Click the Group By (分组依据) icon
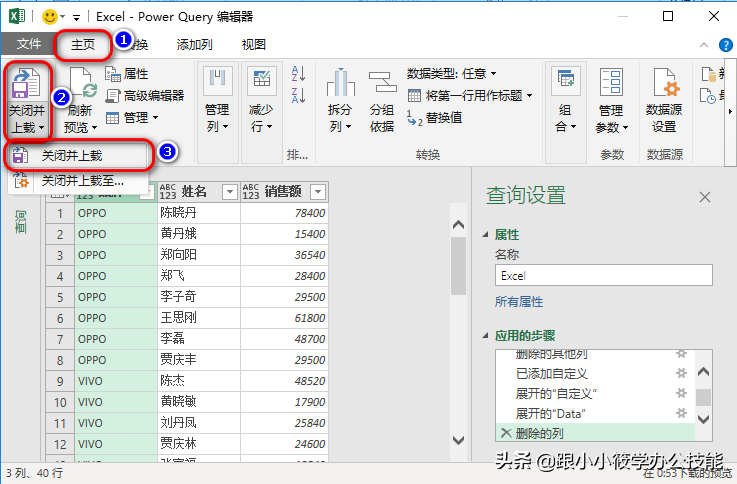 pos(381,86)
